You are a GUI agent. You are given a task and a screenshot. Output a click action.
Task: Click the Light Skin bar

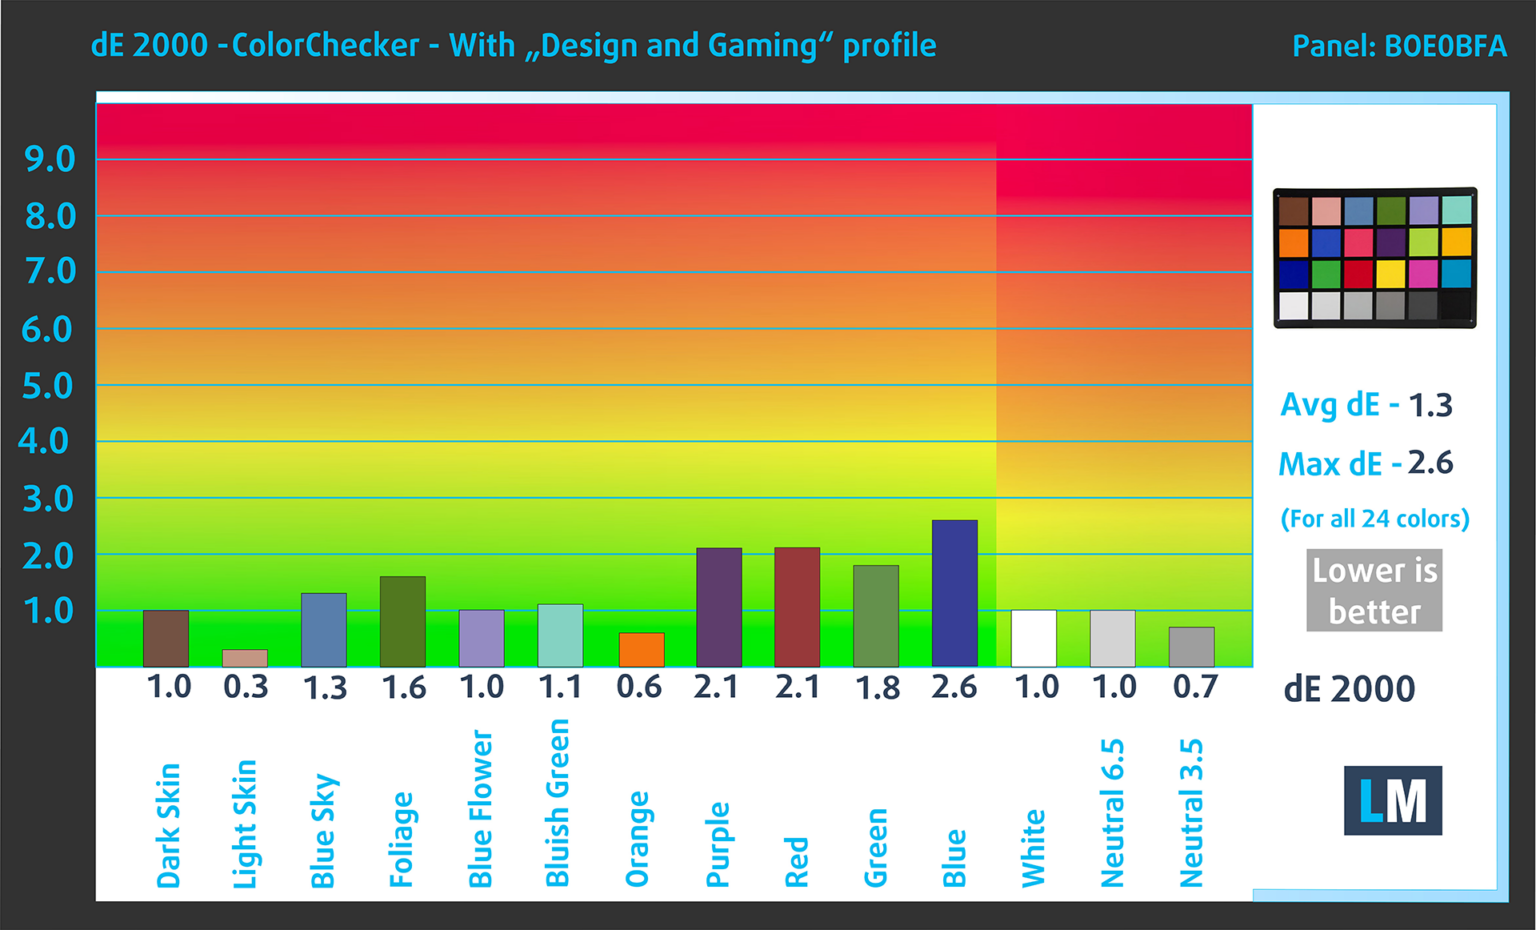[245, 658]
